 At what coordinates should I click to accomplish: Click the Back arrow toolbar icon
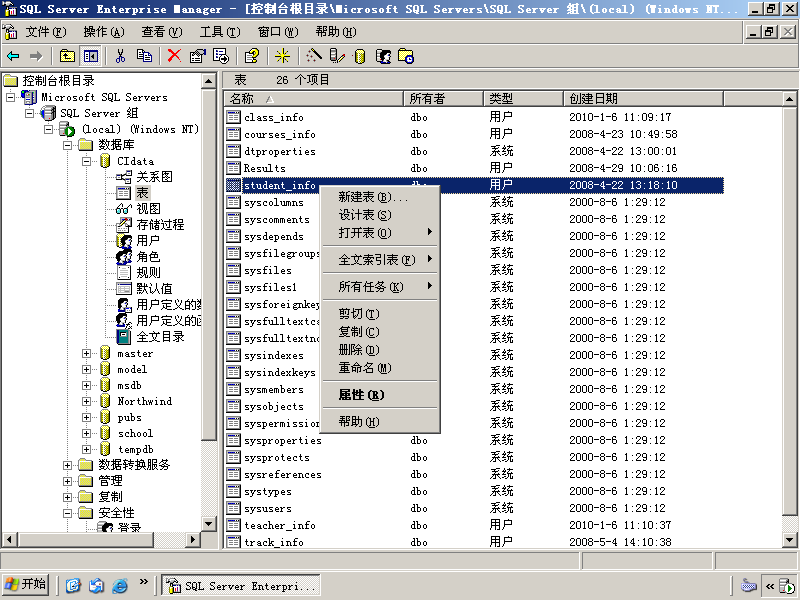(14, 56)
